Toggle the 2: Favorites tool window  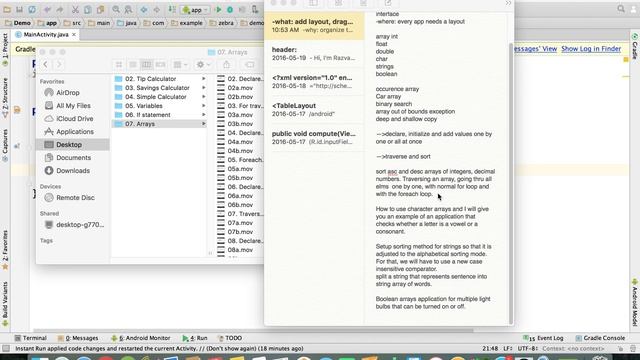[5, 250]
